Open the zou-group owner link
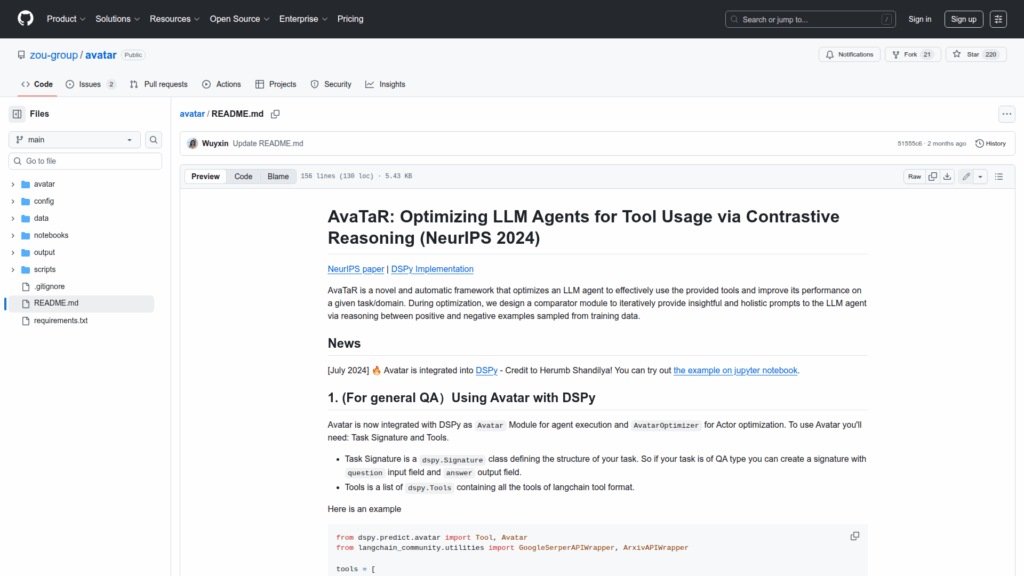The height and width of the screenshot is (576, 1024). pyautogui.click(x=54, y=55)
